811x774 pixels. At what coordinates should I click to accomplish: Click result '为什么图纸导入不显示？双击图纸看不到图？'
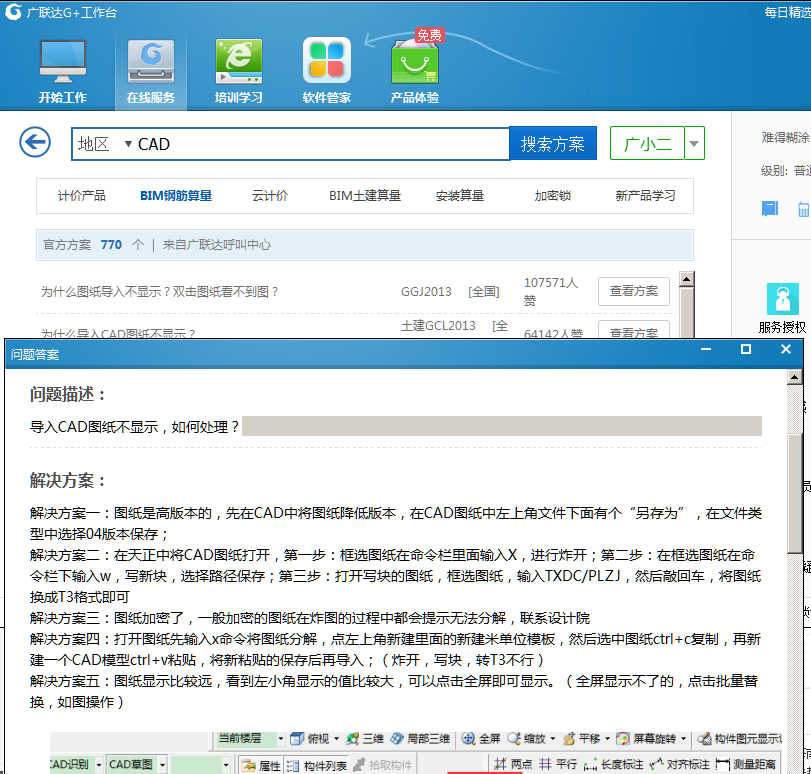[x=160, y=292]
